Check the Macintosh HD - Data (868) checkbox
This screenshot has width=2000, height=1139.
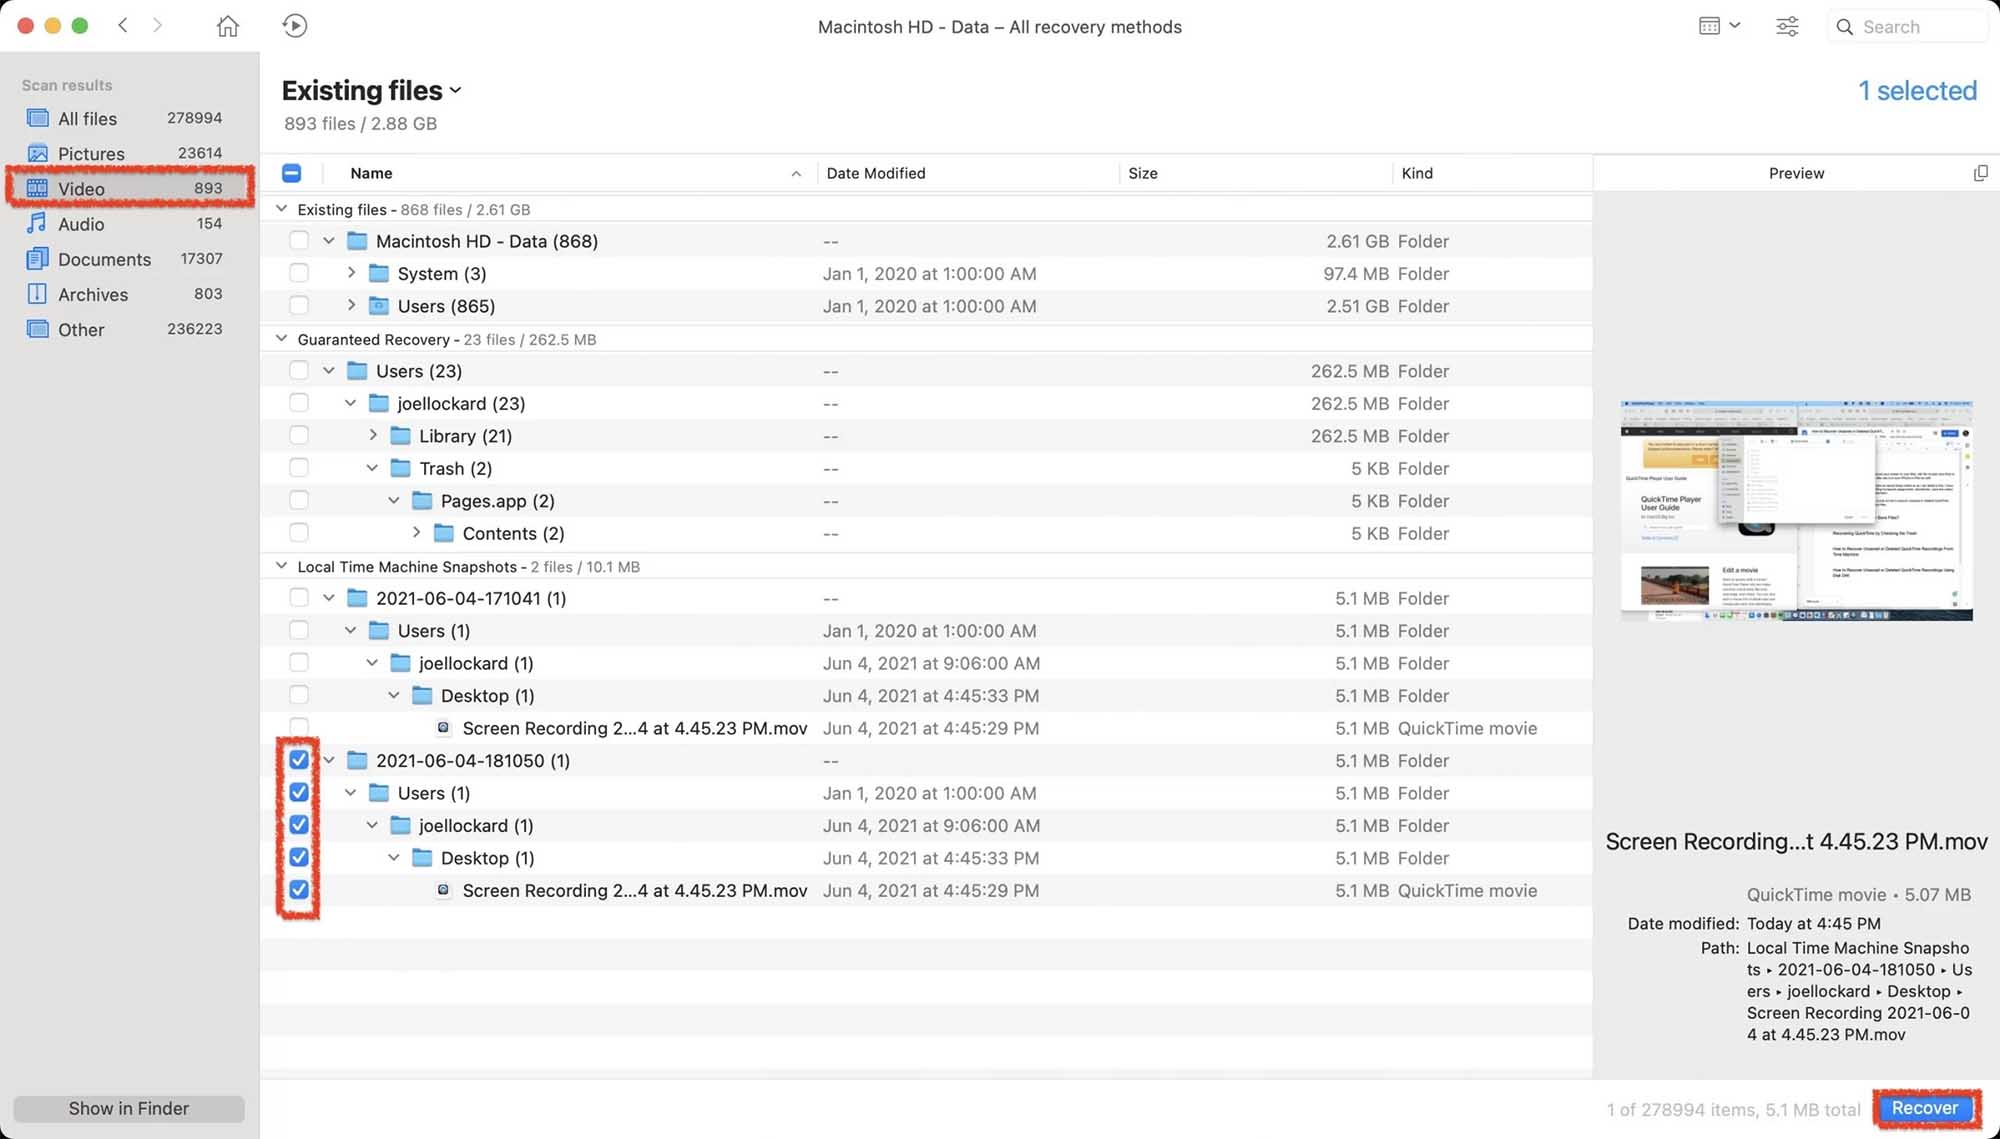pos(298,240)
